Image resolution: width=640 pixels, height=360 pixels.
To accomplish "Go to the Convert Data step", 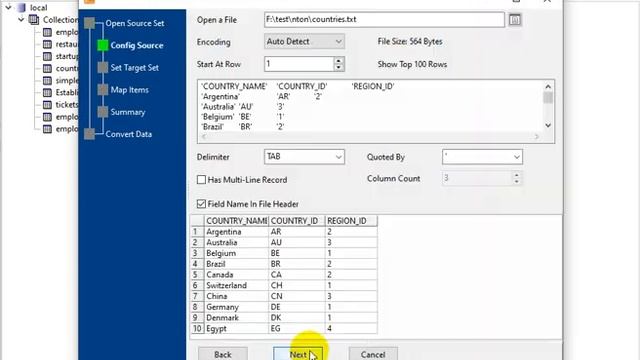I will point(129,134).
